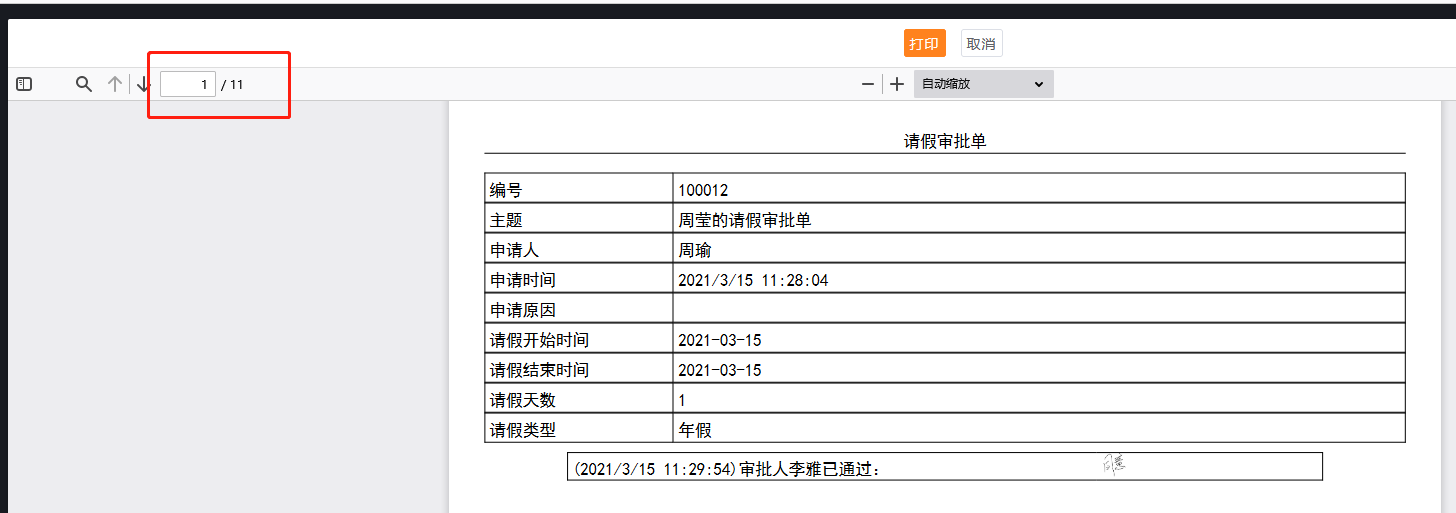
Task: Click the page number input field
Action: (x=187, y=85)
